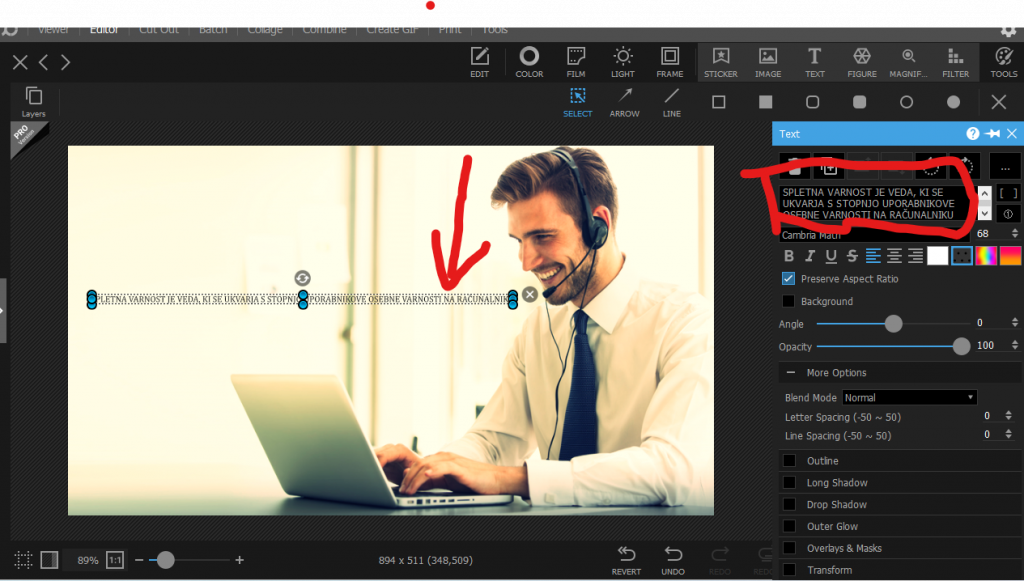Adjust the Angle value stepper
The width and height of the screenshot is (1024, 581).
pyautogui.click(x=1014, y=322)
